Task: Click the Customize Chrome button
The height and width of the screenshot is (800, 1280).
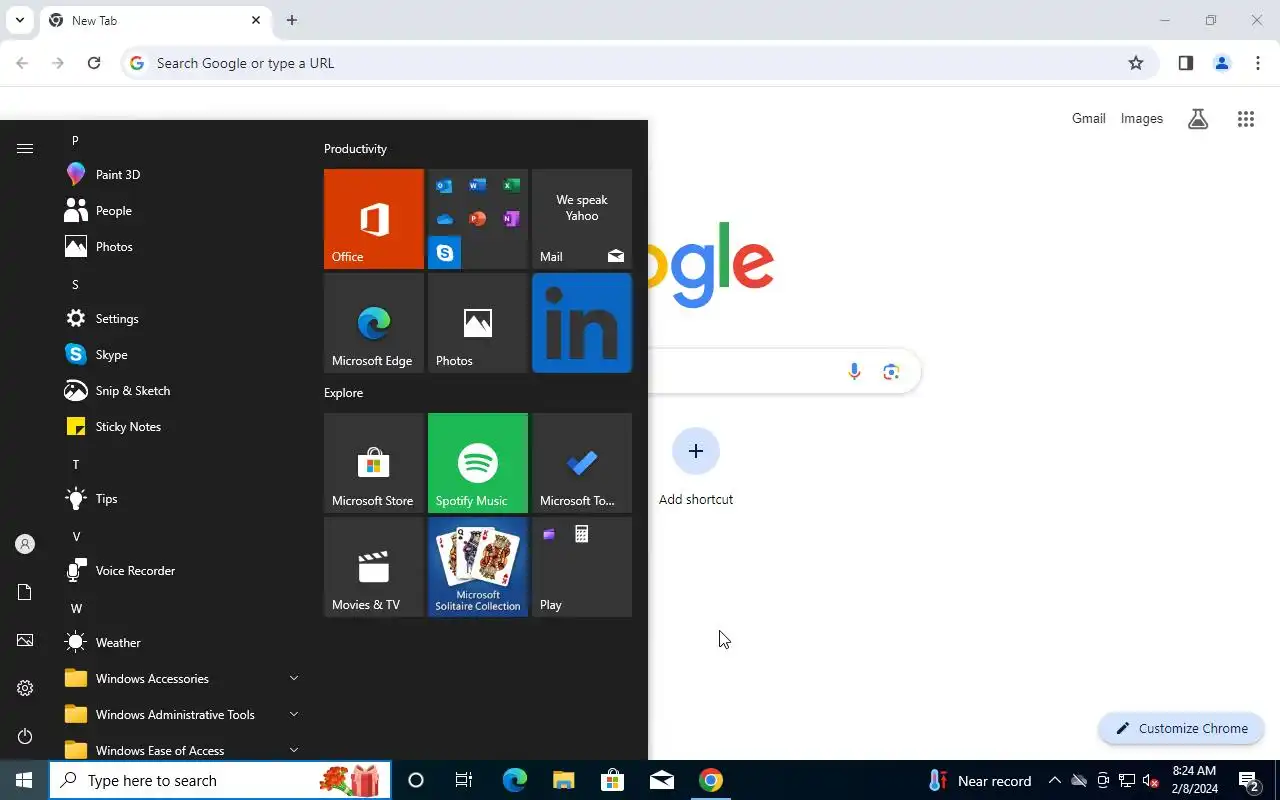Action: (x=1182, y=728)
